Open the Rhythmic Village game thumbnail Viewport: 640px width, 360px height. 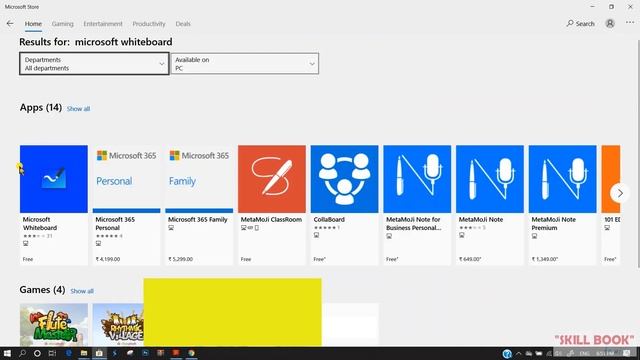(118, 325)
